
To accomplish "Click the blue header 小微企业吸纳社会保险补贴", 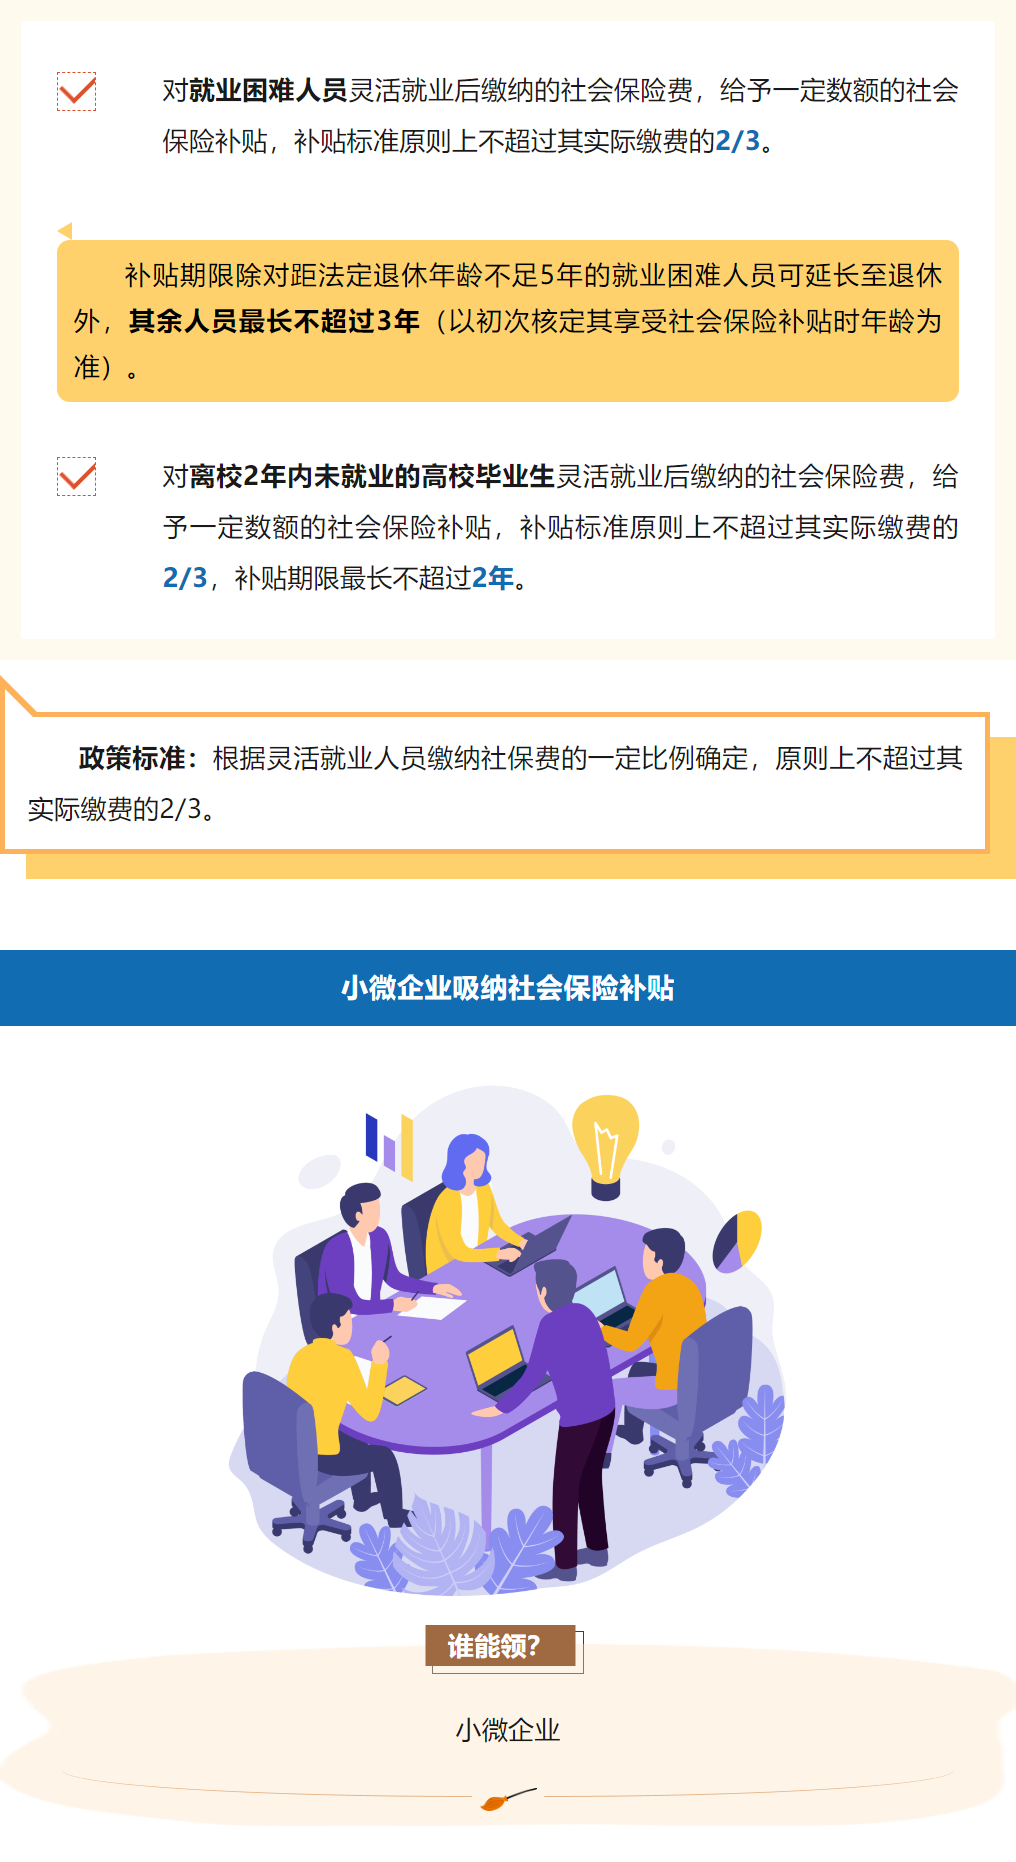I will click(x=508, y=988).
